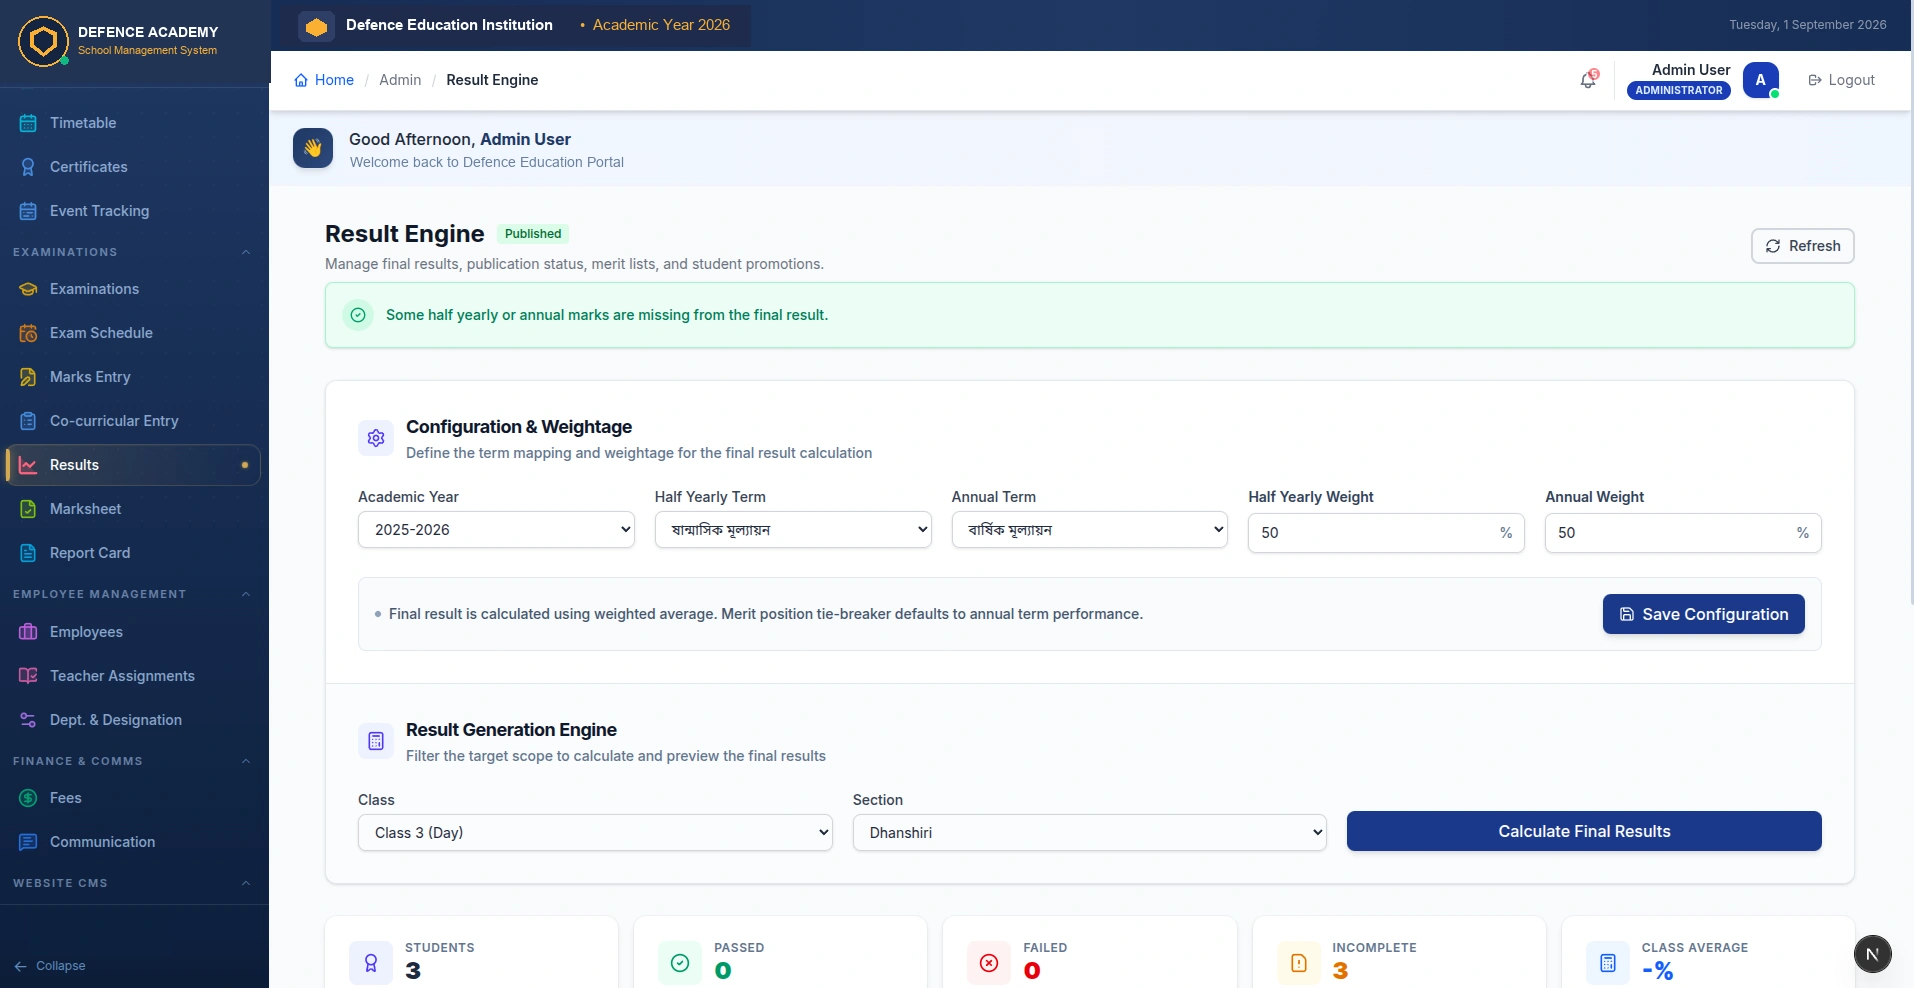The width and height of the screenshot is (1914, 988).
Task: Click the Published status badge
Action: click(533, 234)
